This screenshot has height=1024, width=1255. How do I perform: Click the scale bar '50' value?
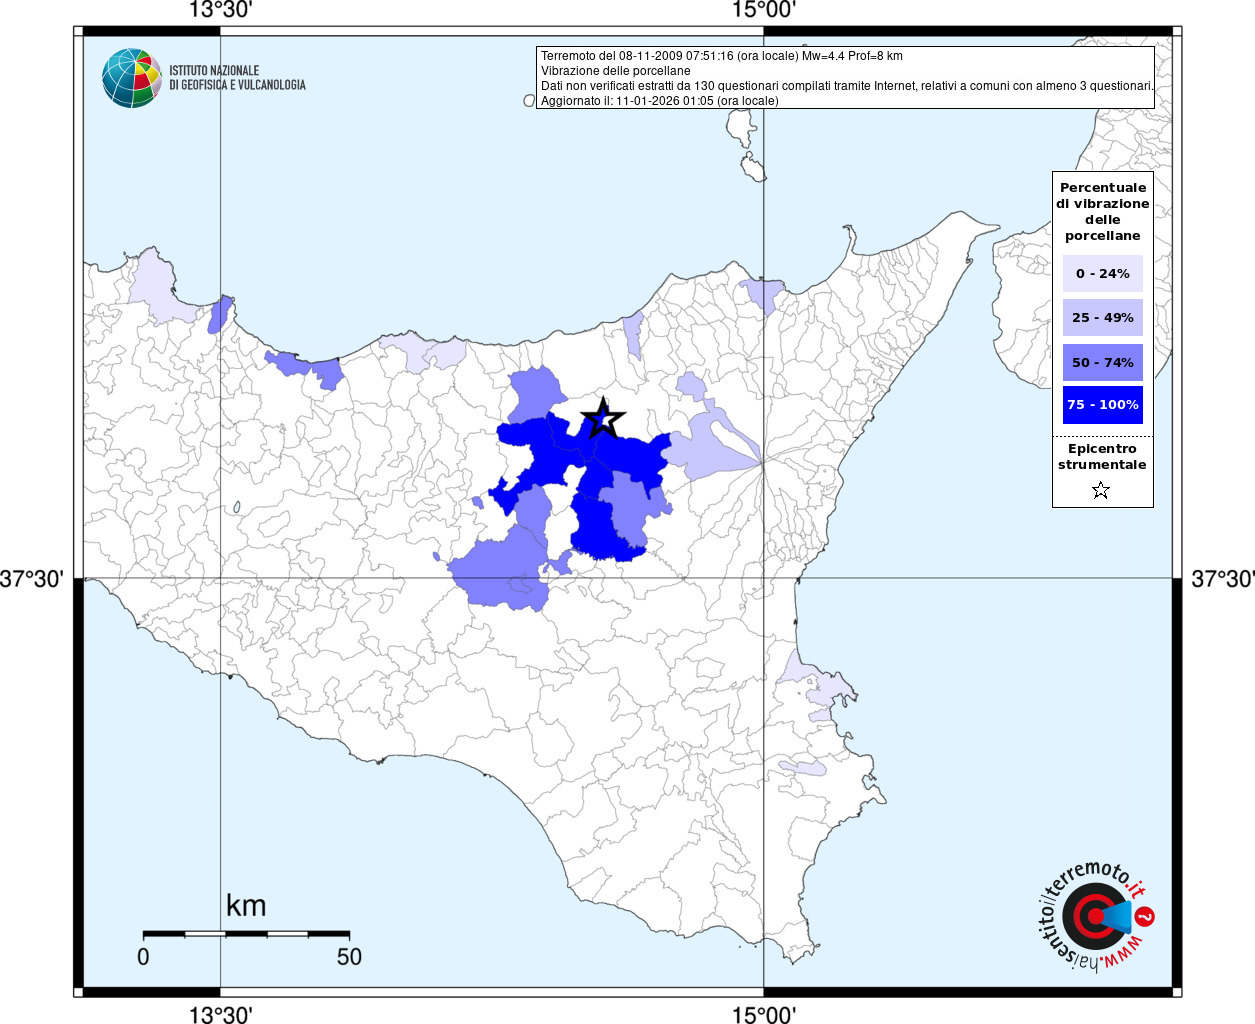tap(349, 956)
